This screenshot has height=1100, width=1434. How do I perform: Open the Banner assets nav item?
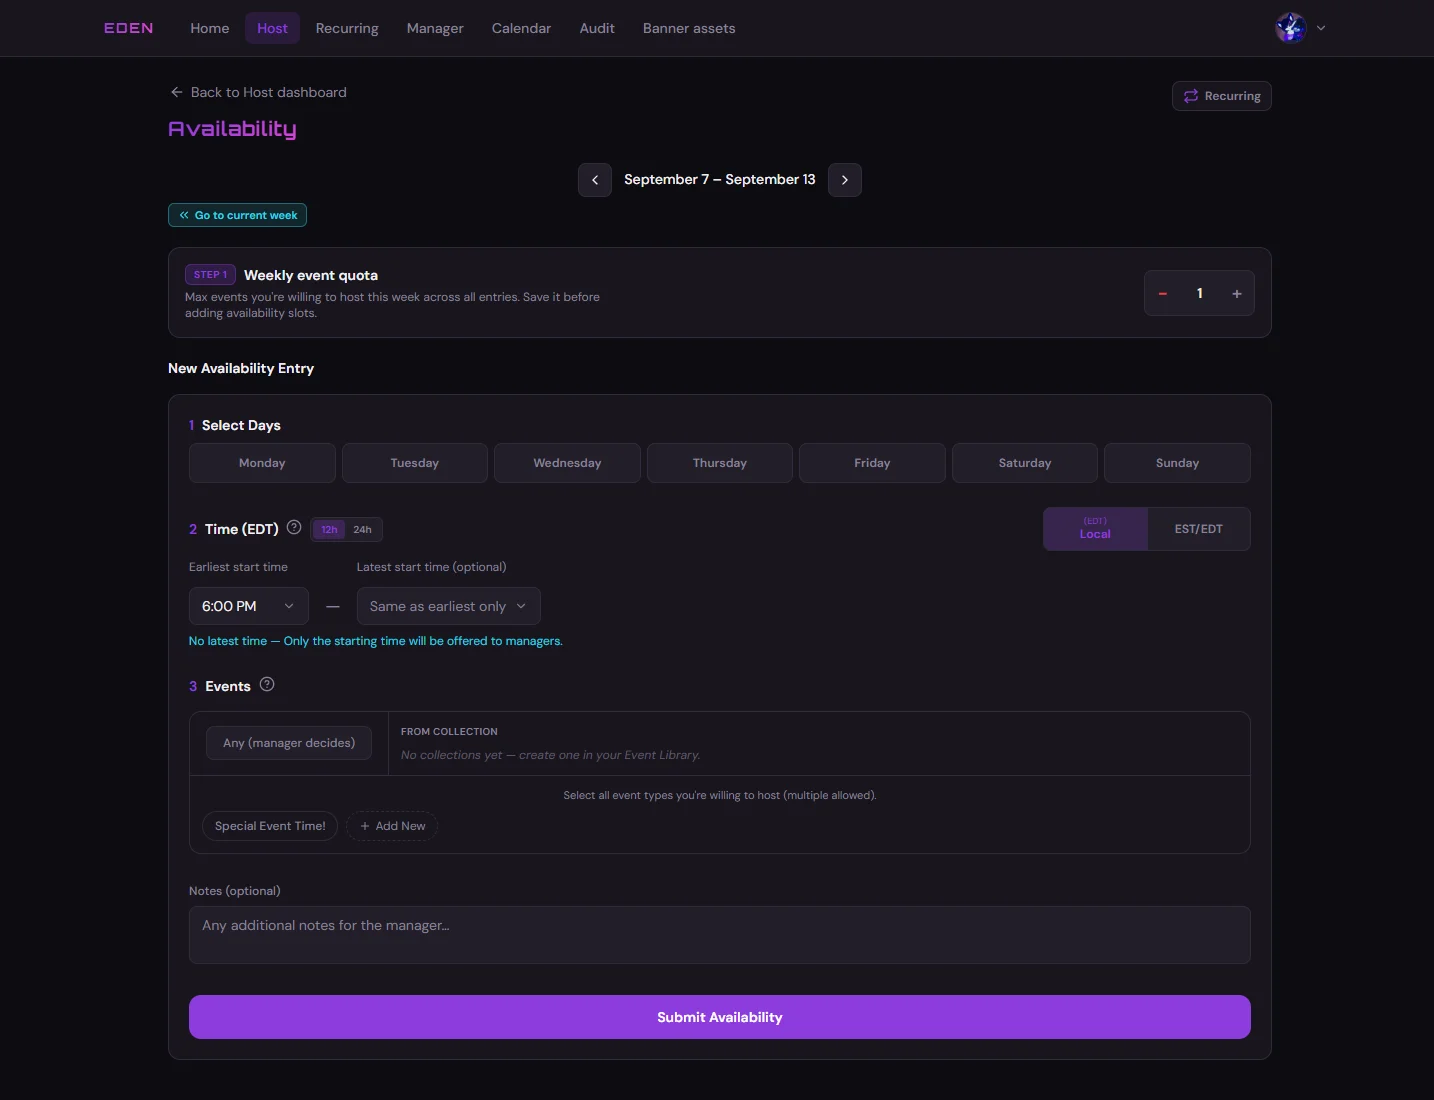689,28
